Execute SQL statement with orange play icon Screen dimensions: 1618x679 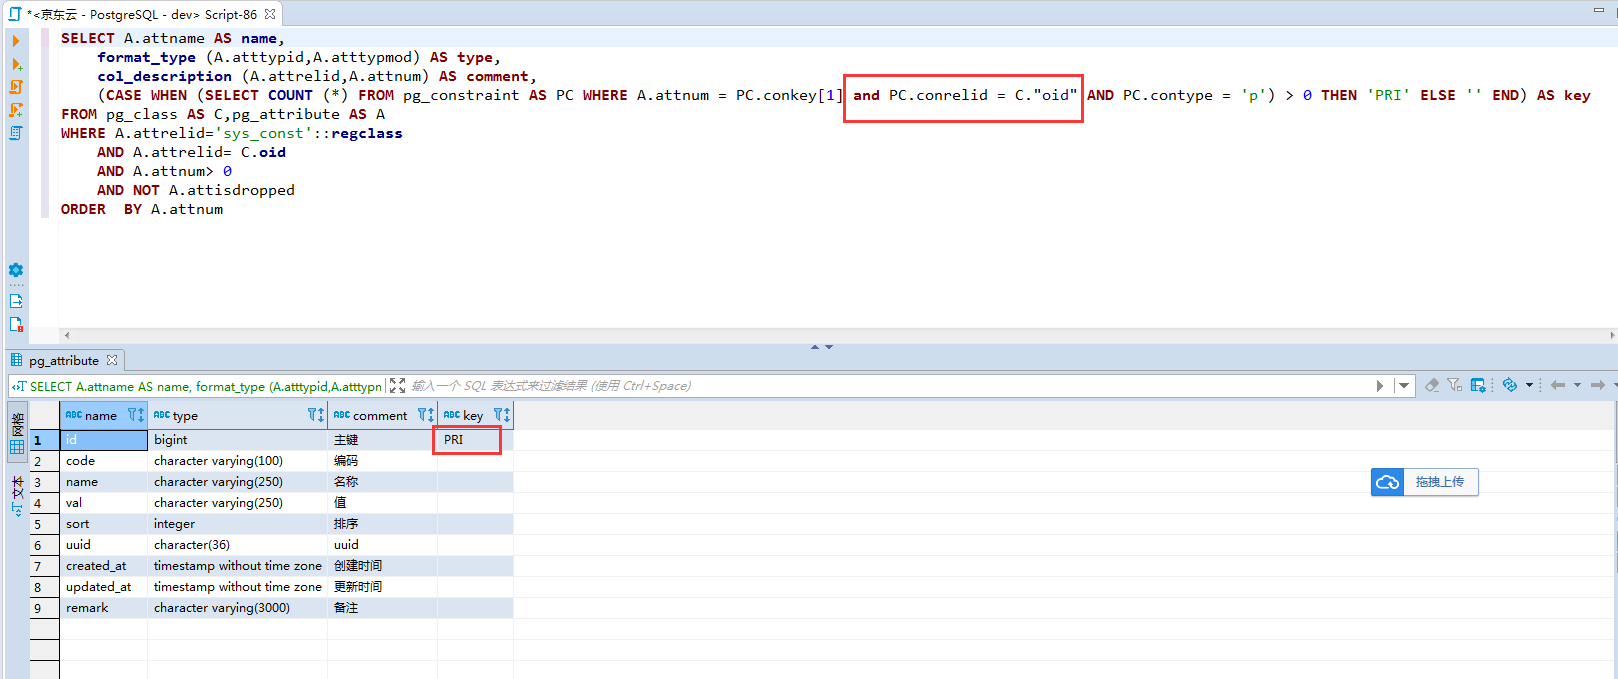click(x=16, y=41)
